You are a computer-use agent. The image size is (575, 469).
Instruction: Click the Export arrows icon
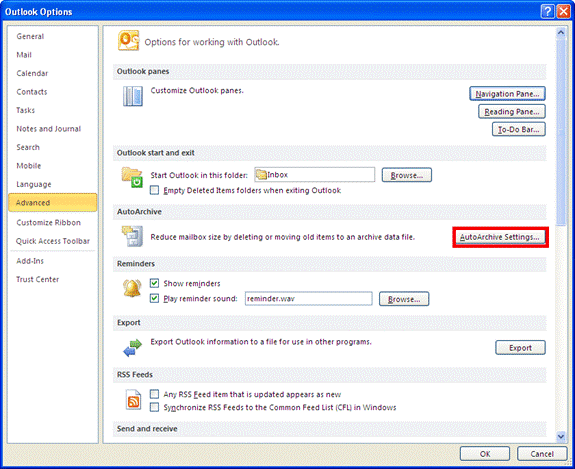(x=132, y=348)
